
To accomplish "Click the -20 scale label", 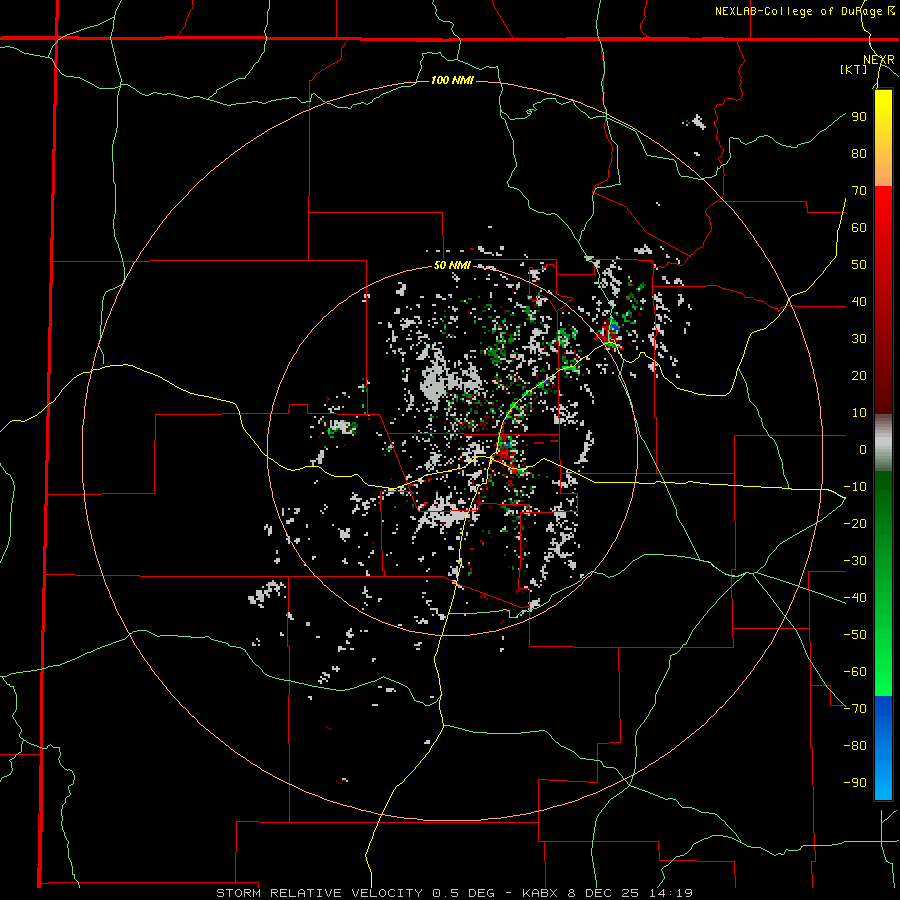I will click(855, 523).
